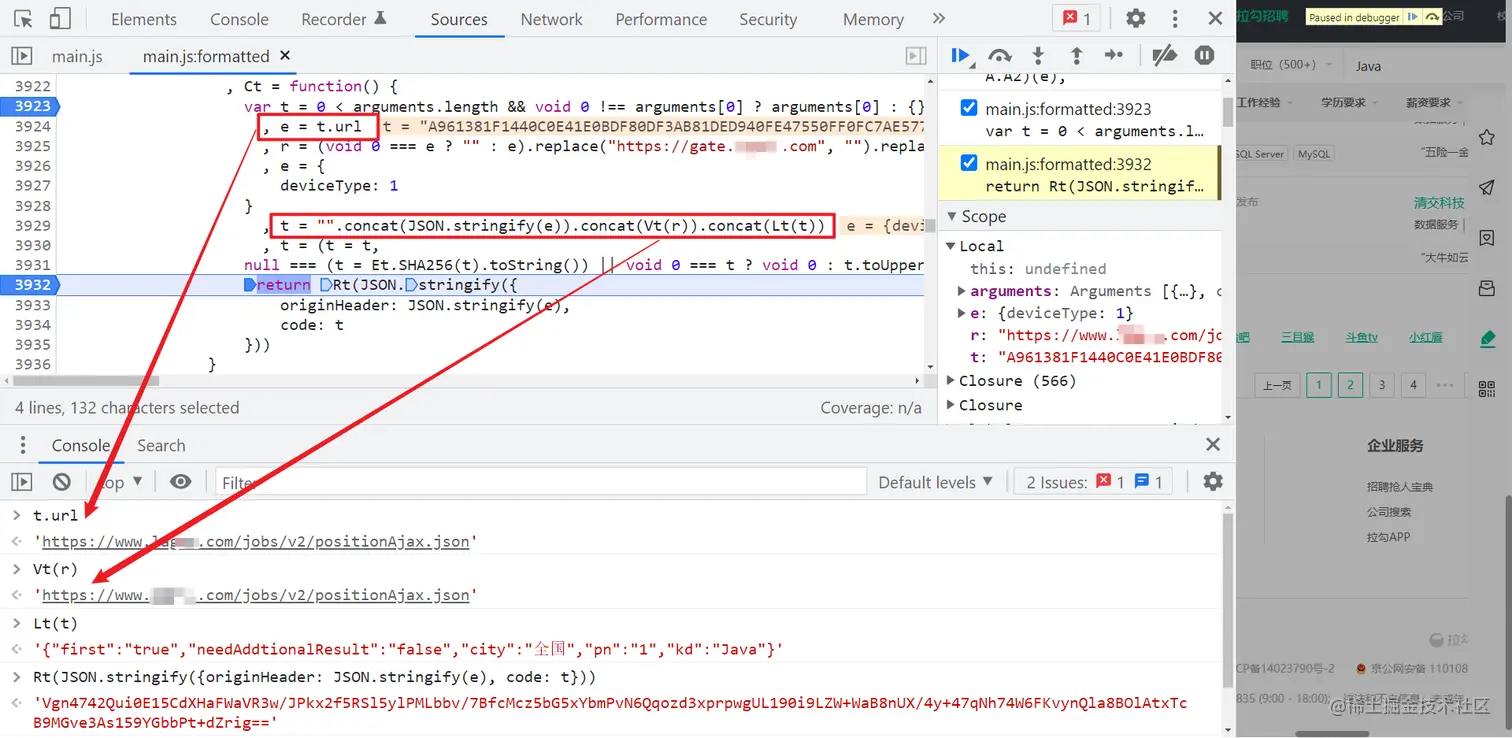Show more DevTools tabs chevron
The image size is (1512, 738).
click(938, 18)
